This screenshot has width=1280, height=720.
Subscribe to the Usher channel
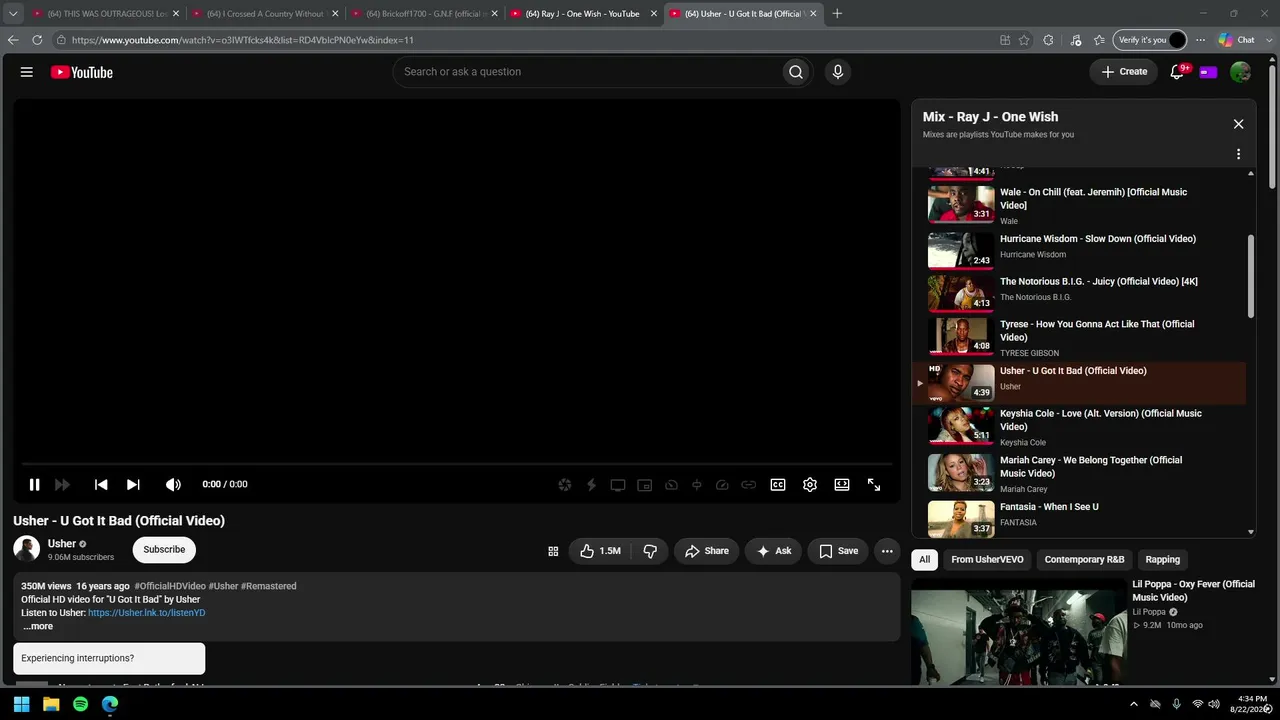[x=164, y=549]
